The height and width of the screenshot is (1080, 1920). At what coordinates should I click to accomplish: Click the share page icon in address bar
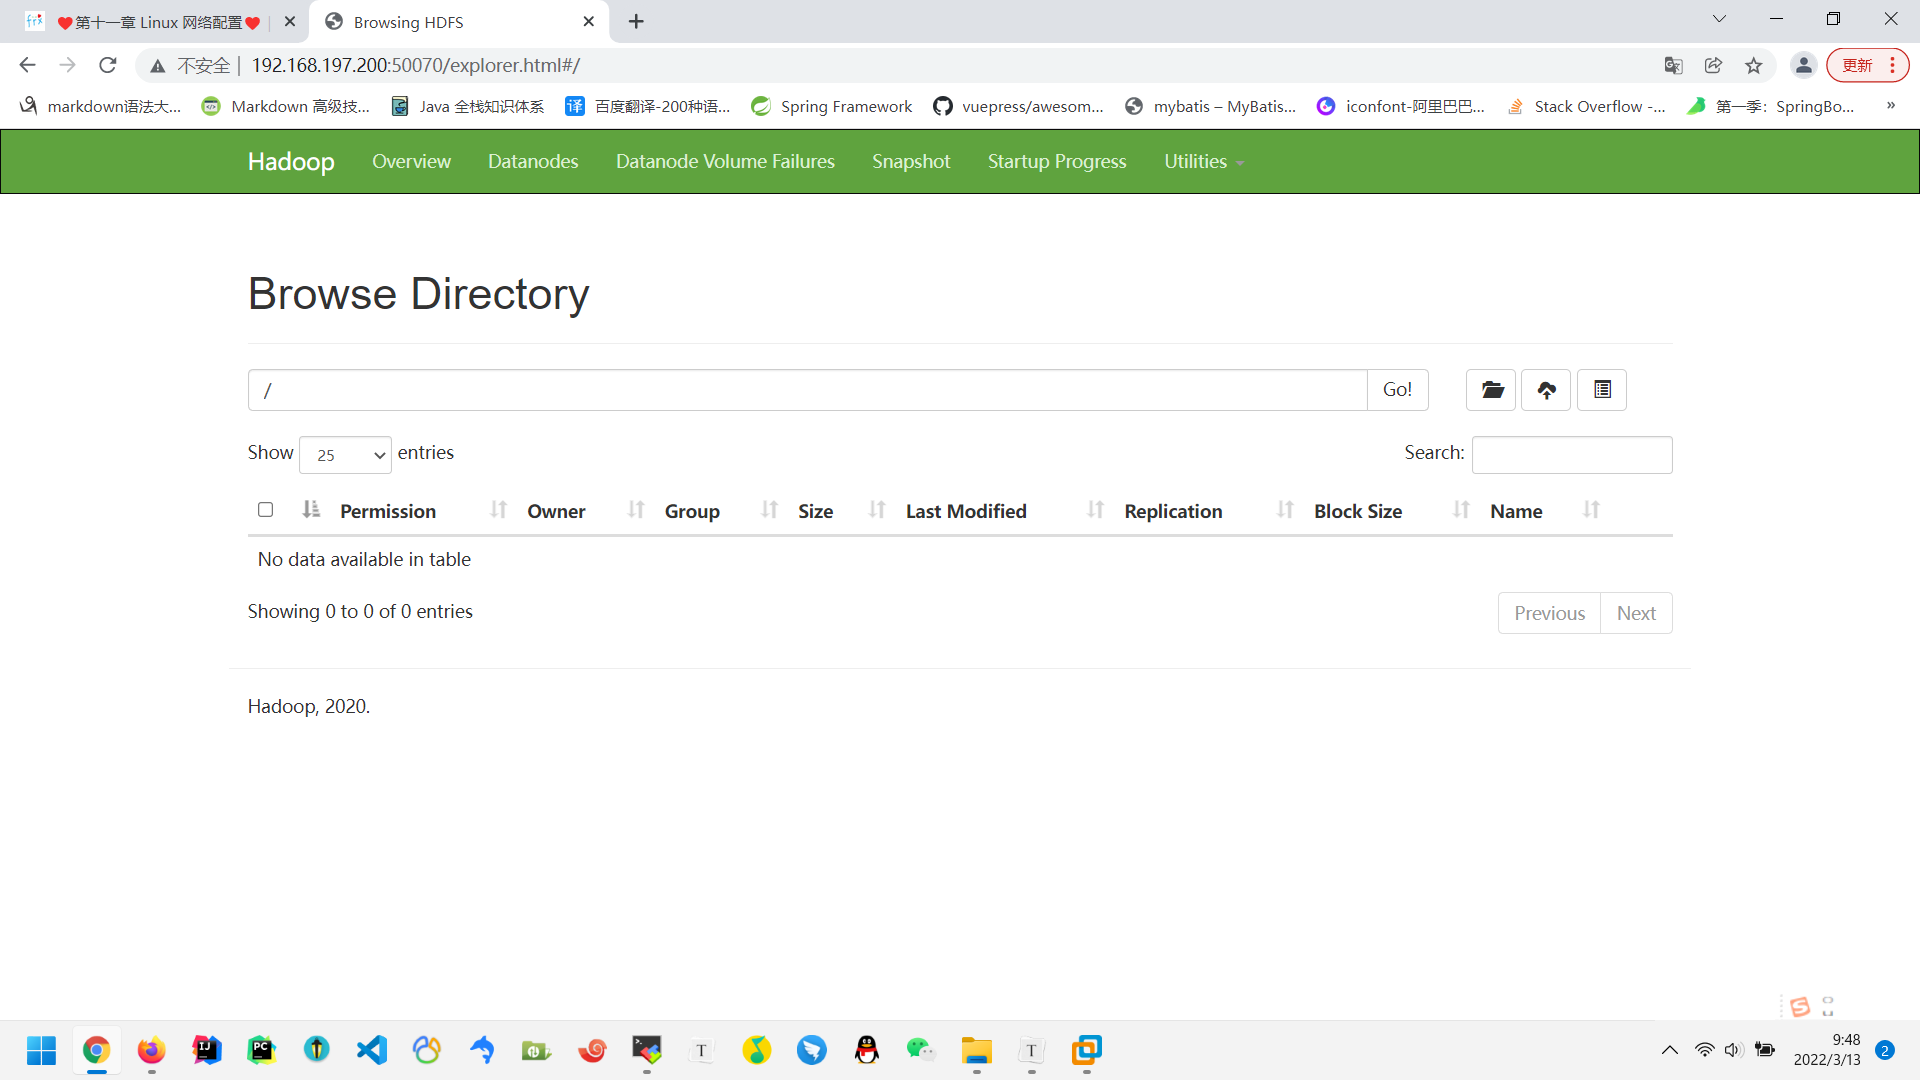pyautogui.click(x=1713, y=65)
